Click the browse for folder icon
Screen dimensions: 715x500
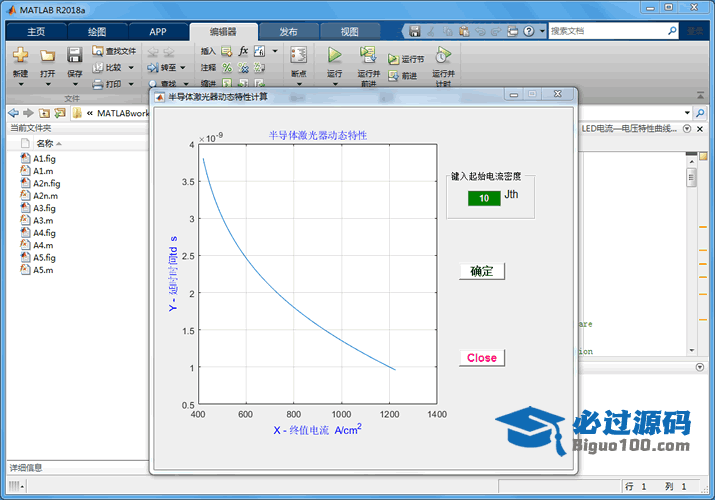(60, 113)
